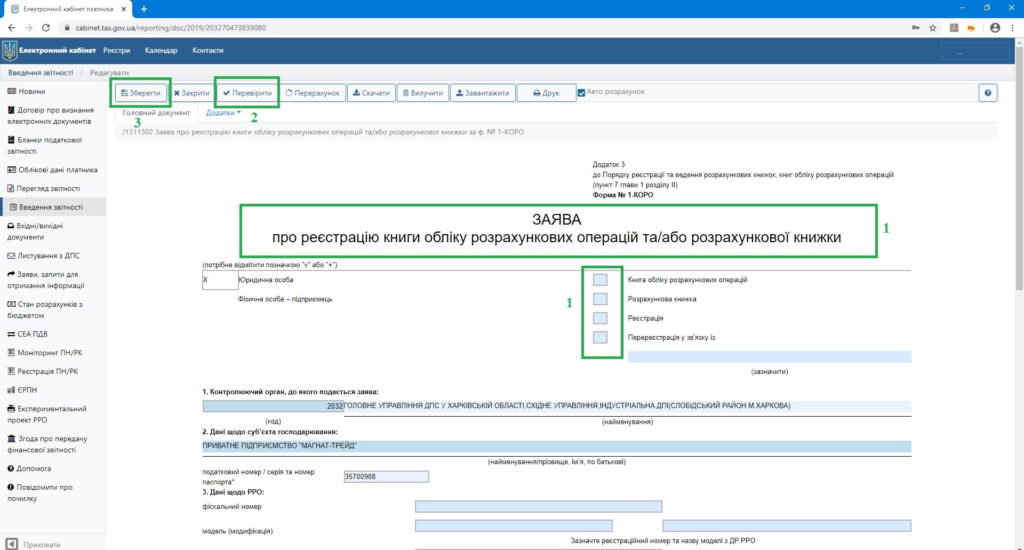
Task: Open a new browser tab
Action: tap(144, 9)
